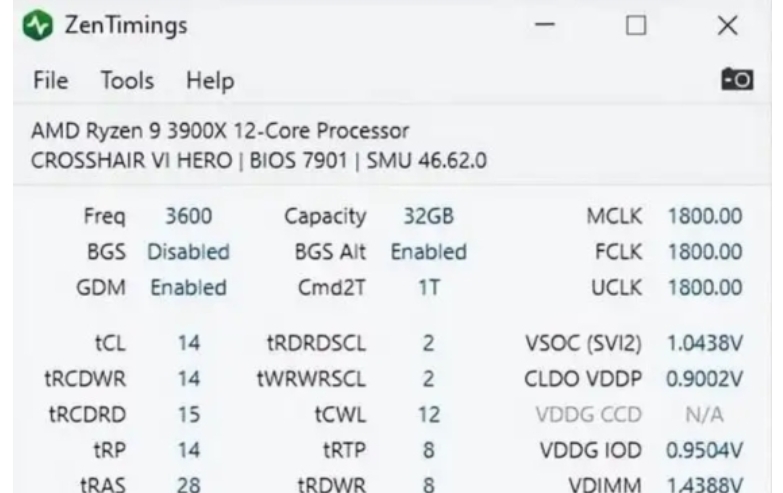Screen dimensions: 783x493
Task: Open the Tools menu
Action: coord(127,80)
